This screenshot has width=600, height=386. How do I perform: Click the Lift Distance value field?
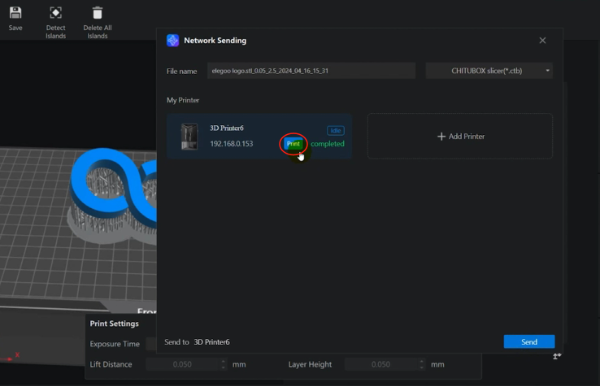click(183, 364)
